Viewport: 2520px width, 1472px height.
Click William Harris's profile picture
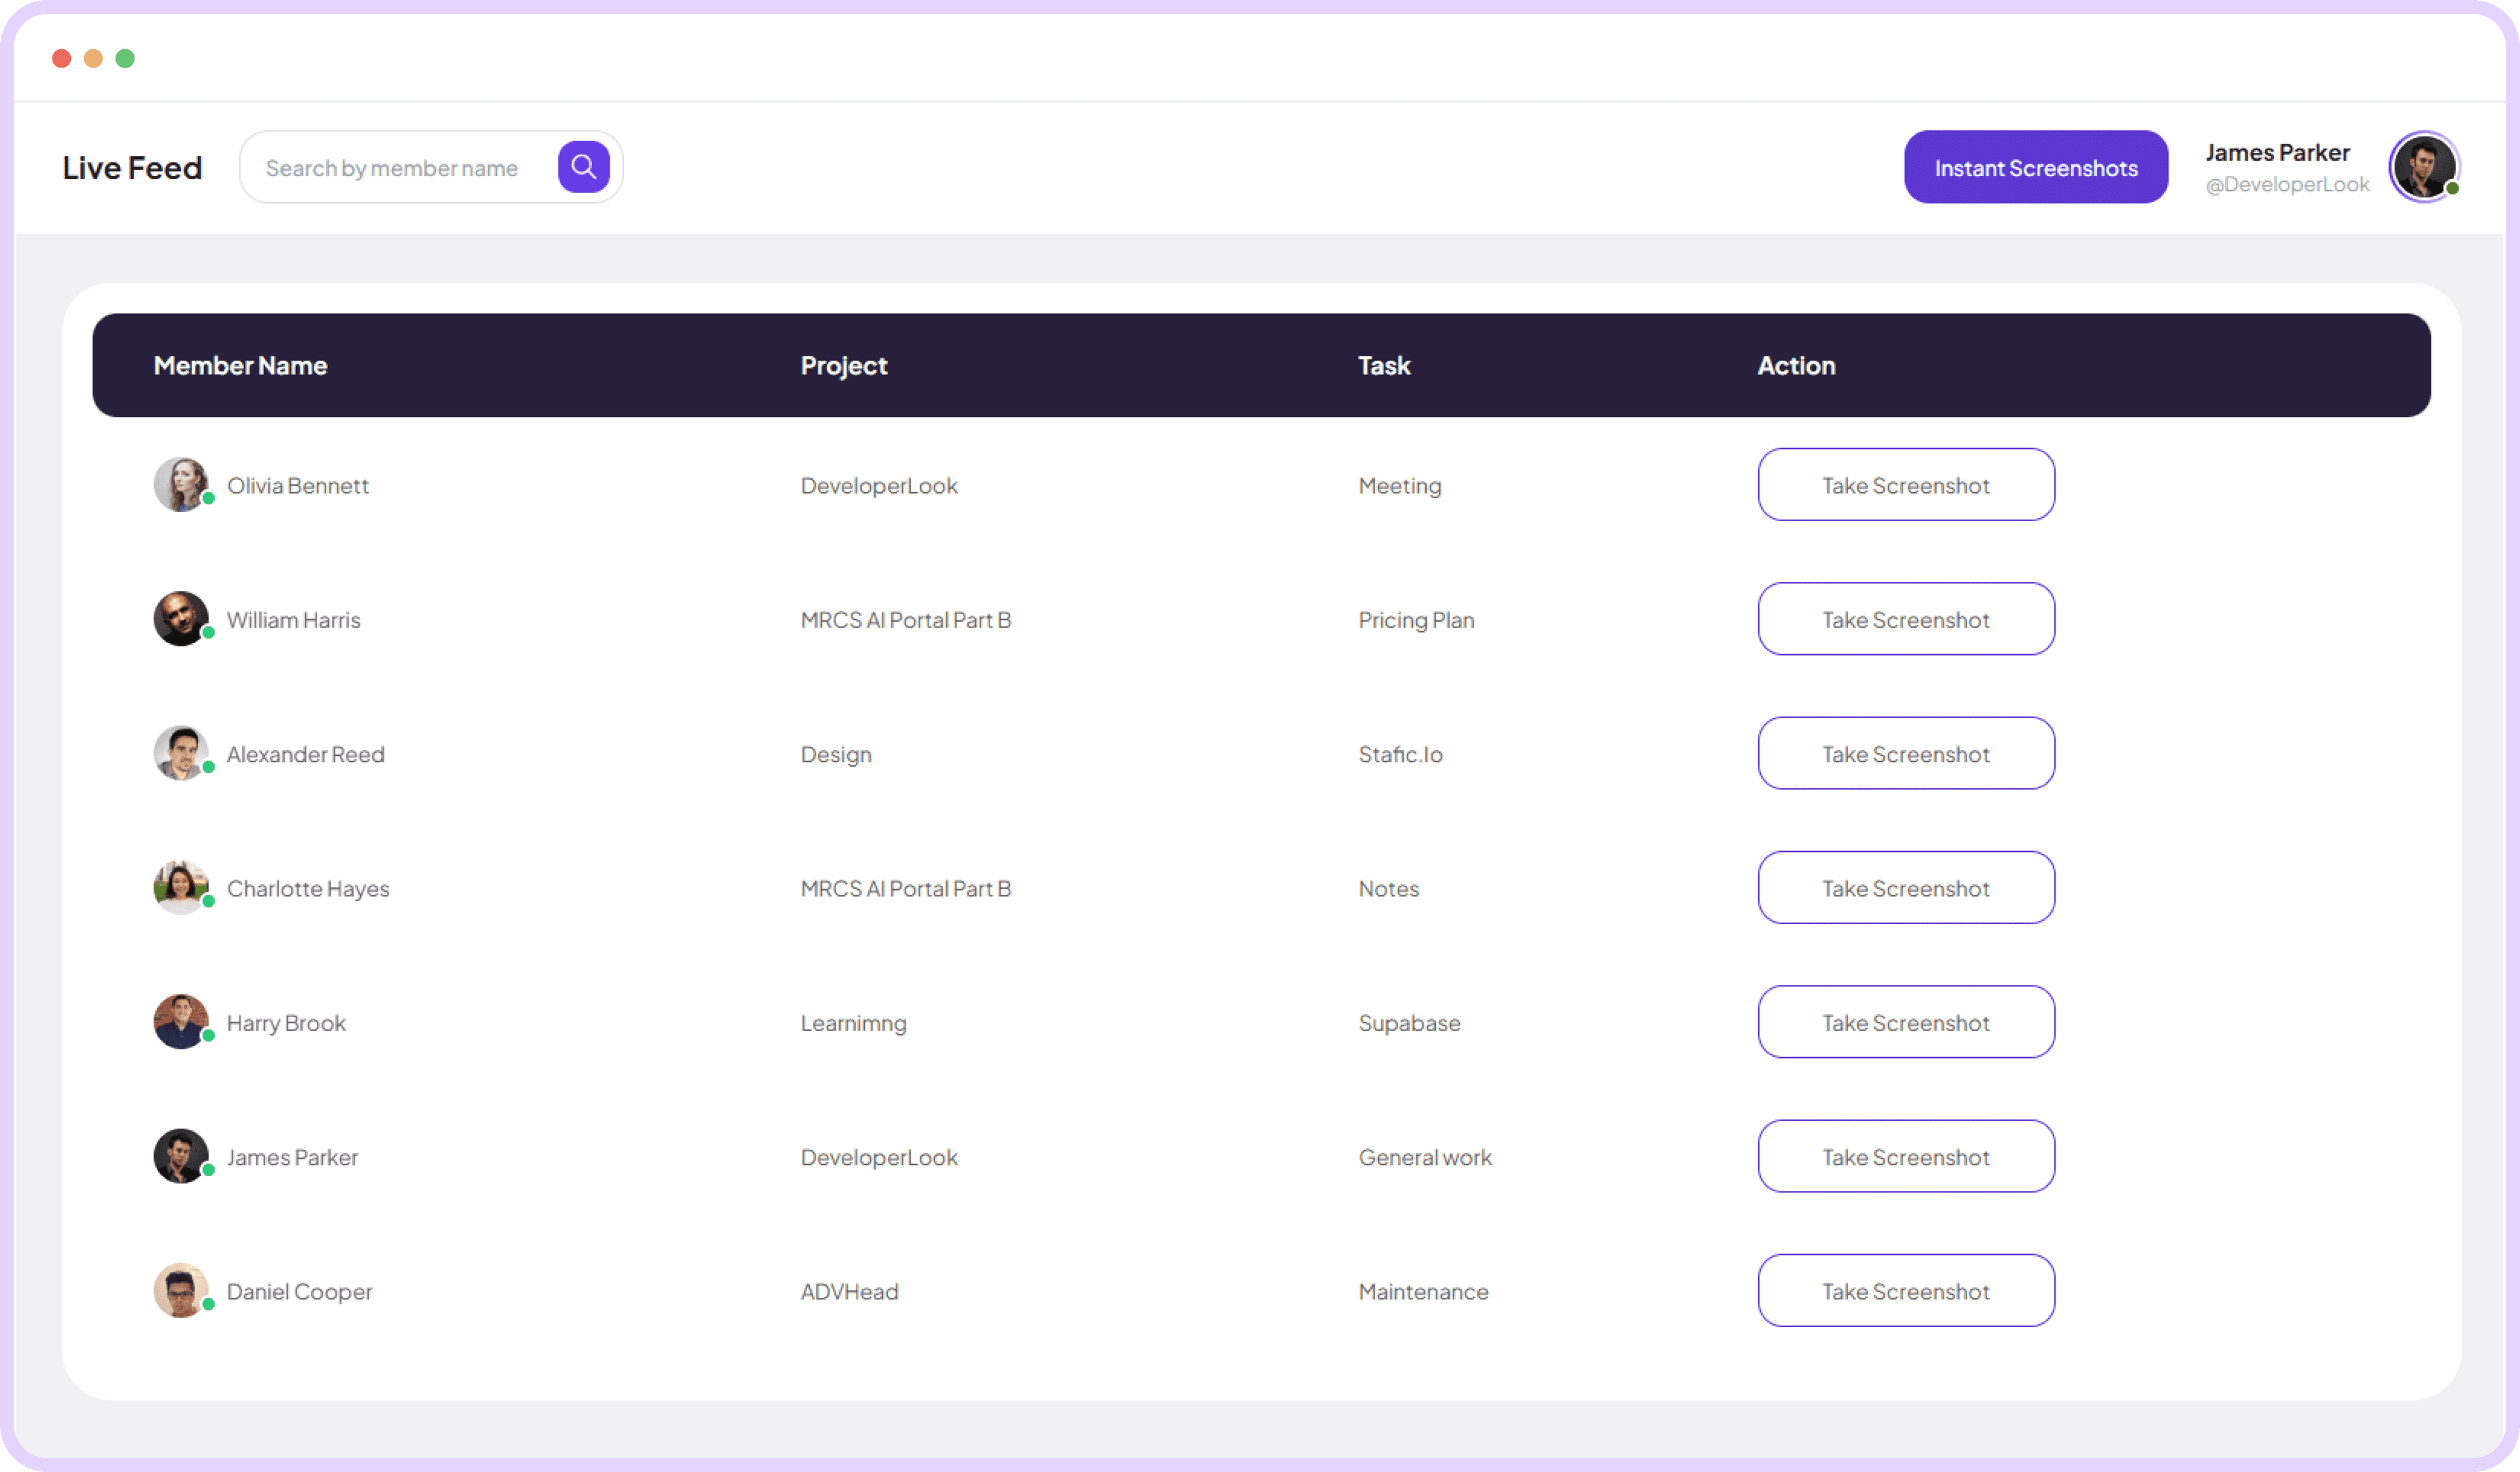click(x=182, y=619)
